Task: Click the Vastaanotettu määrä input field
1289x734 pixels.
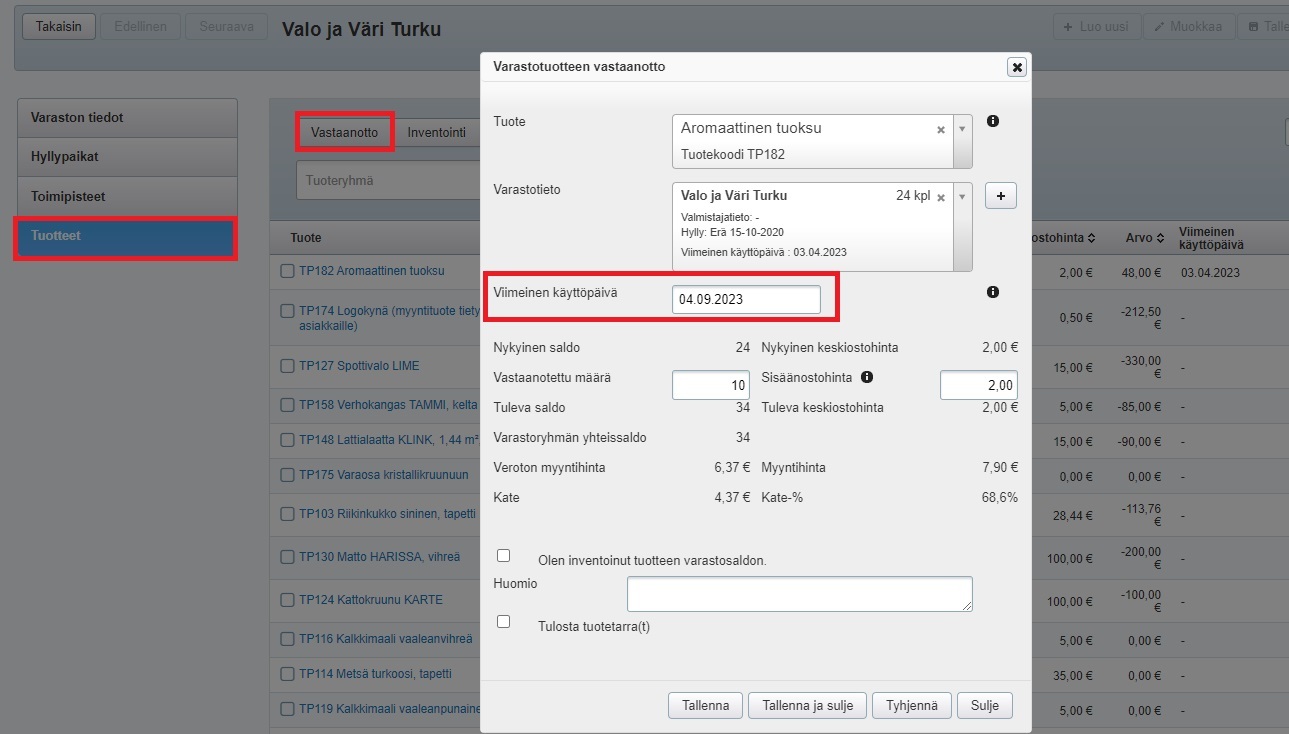Action: pyautogui.click(x=711, y=385)
